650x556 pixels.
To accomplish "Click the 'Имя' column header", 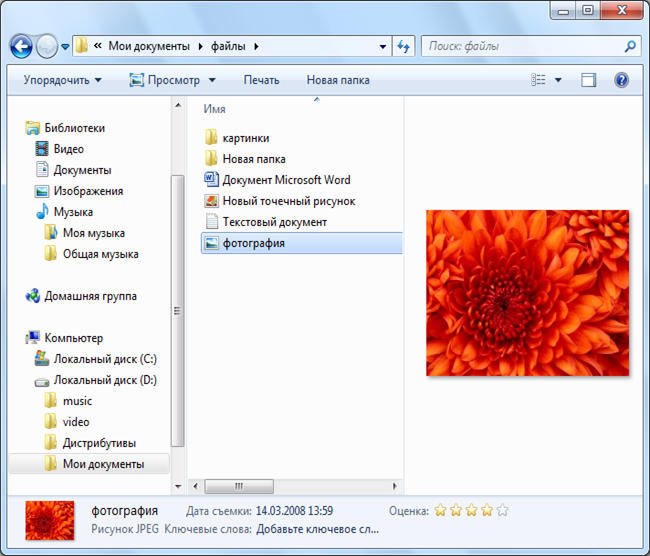I will pos(214,109).
